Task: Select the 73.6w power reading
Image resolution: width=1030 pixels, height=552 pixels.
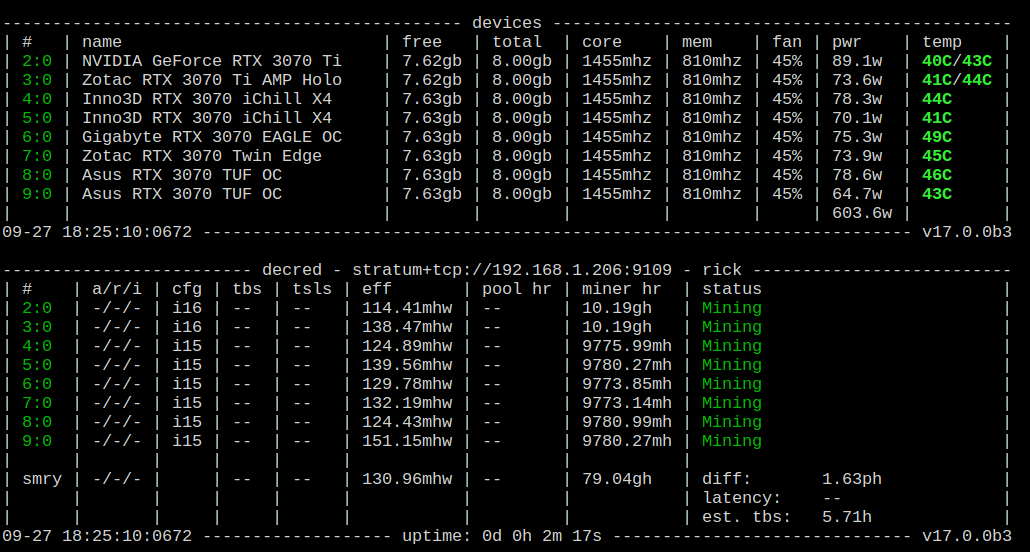Action: click(x=857, y=80)
